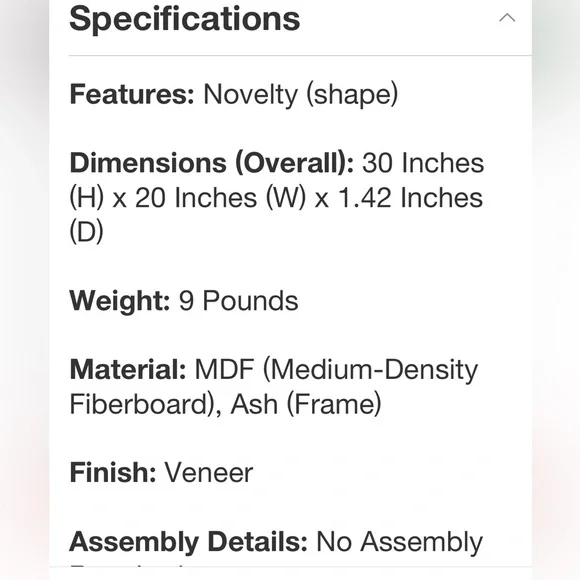Viewport: 580px width, 580px height.
Task: Click the 1.42 Inches depth text
Action: coord(411,198)
